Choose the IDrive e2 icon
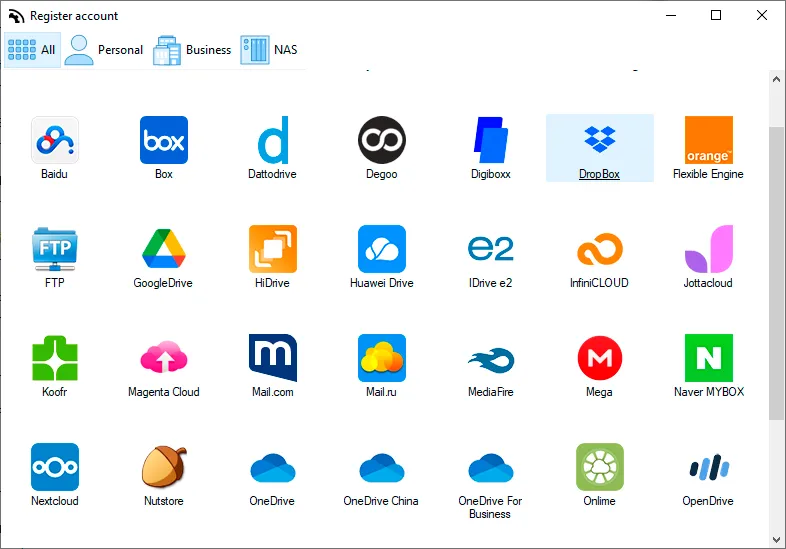This screenshot has height=549, width=786. point(491,249)
